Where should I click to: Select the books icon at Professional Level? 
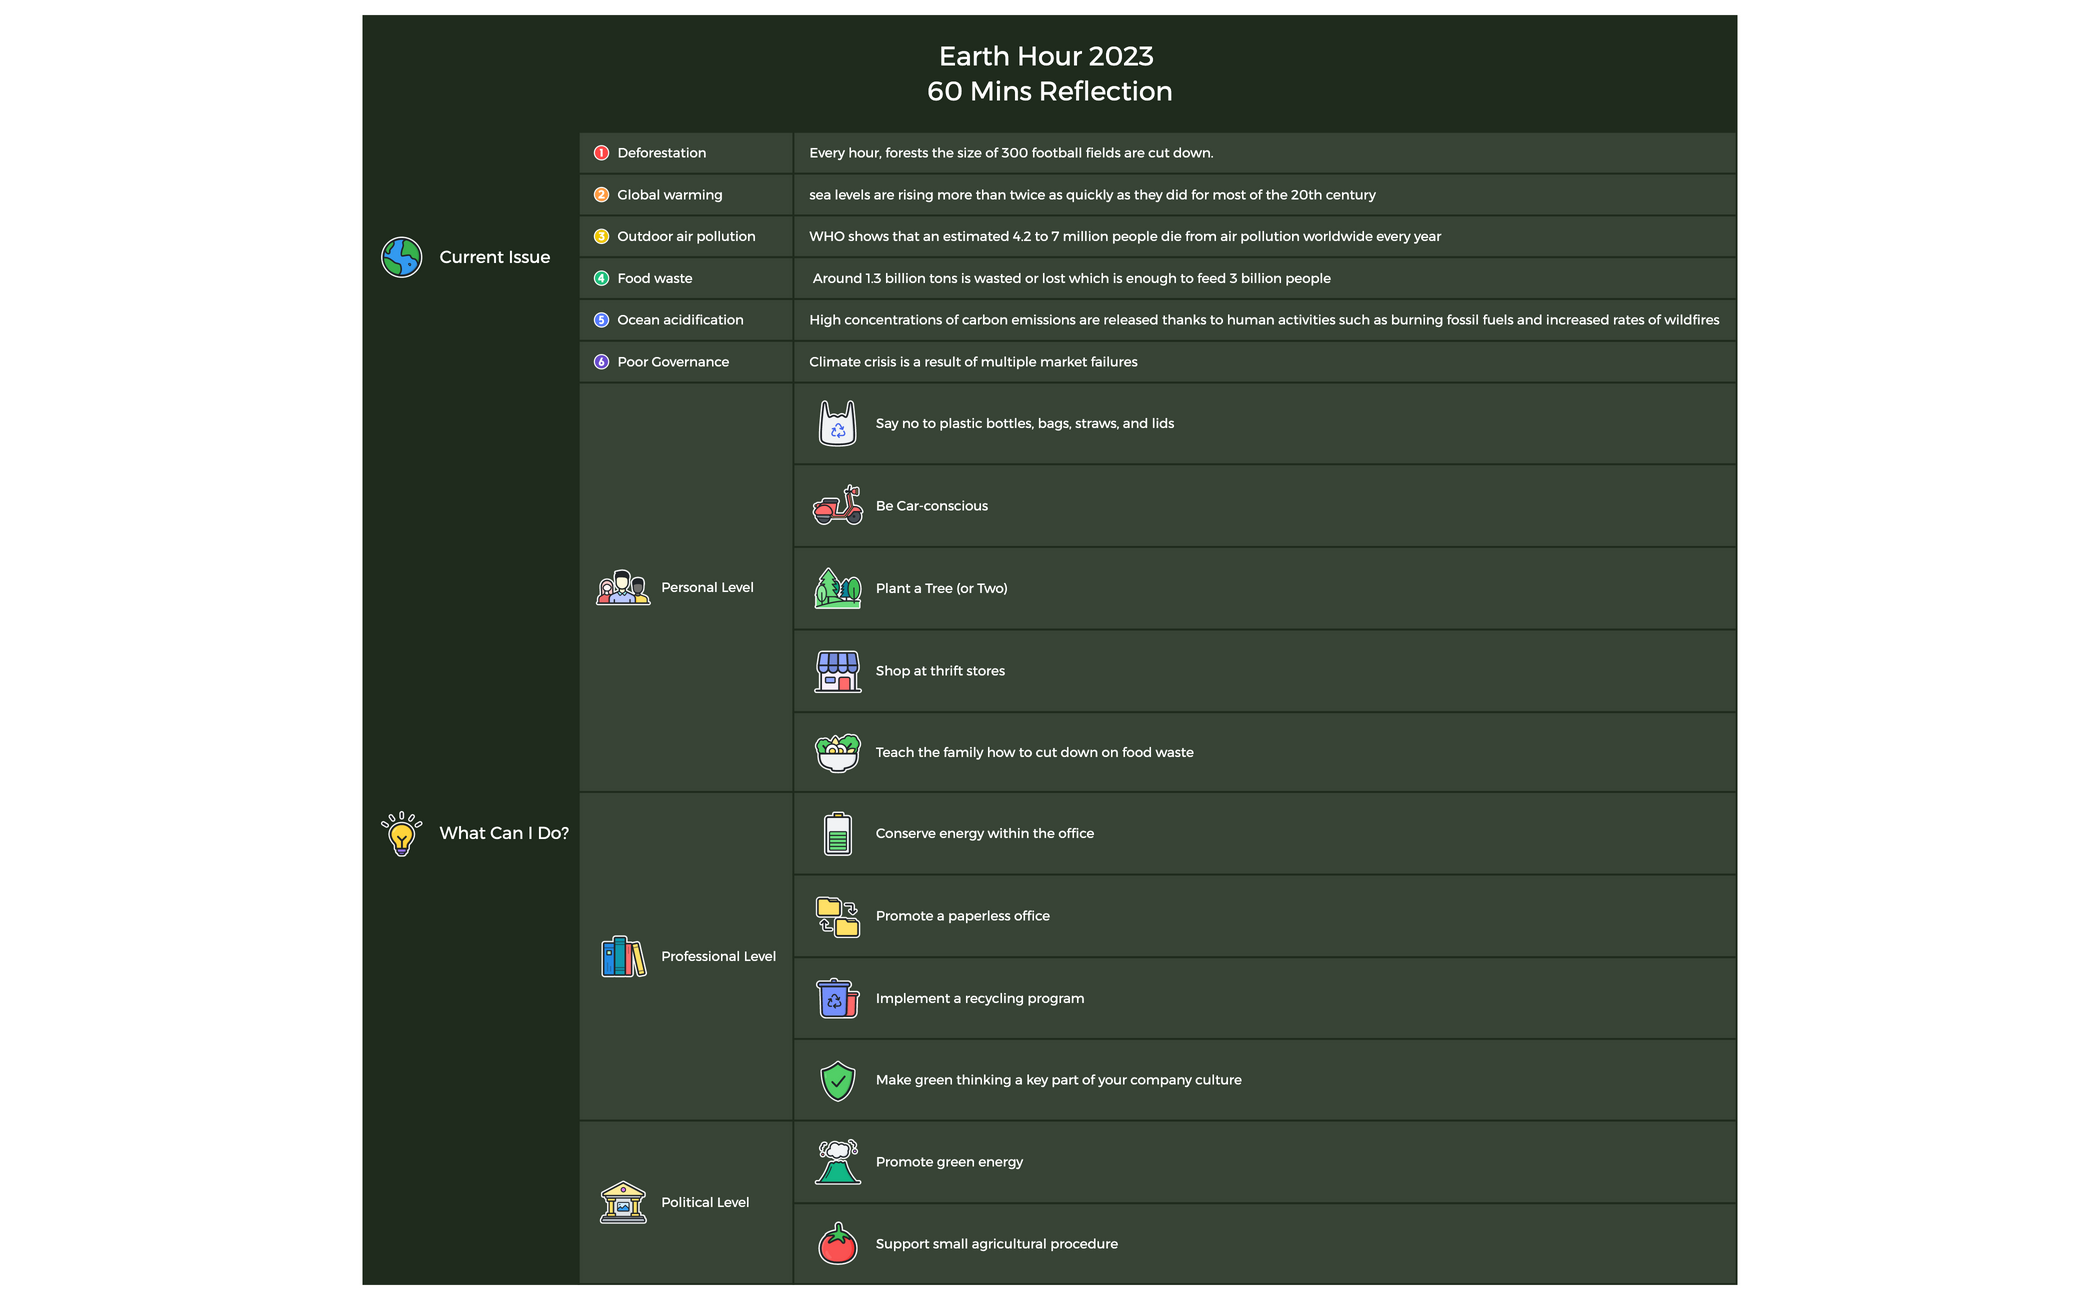623,957
